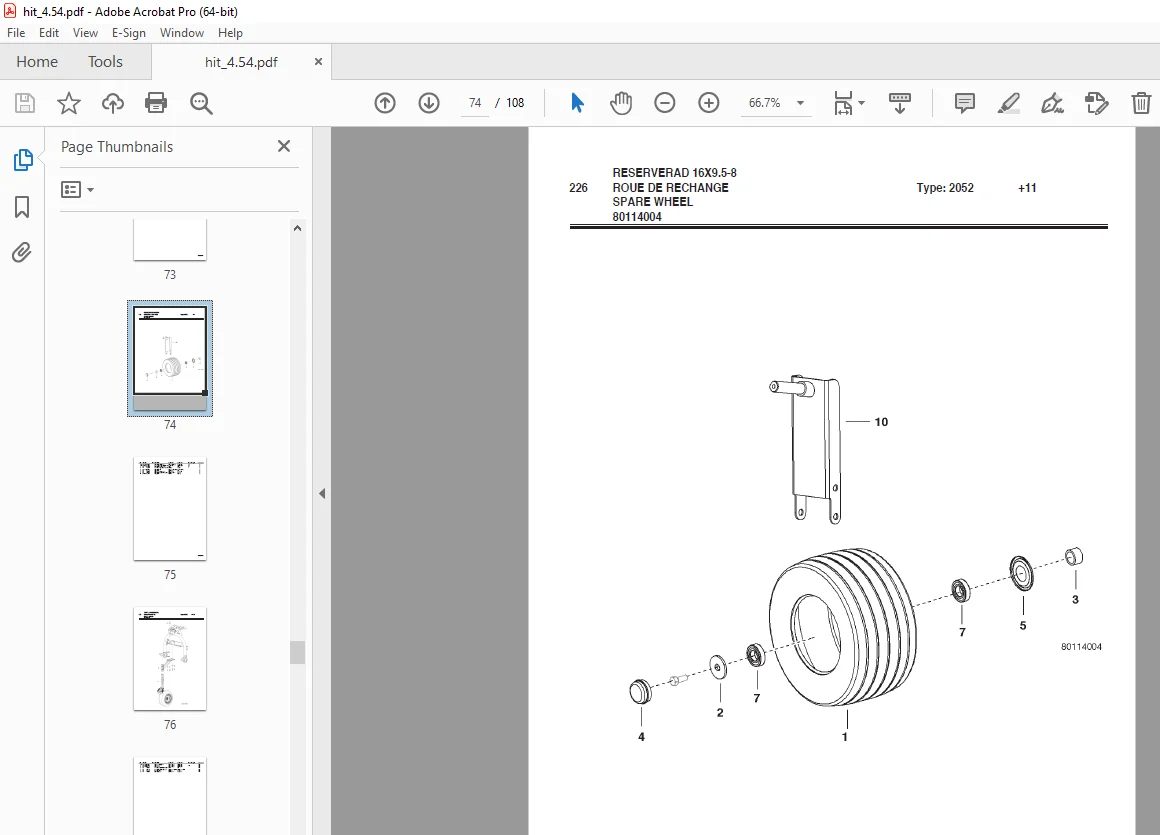Select the hit_4.54.pdf document tab
Image resolution: width=1160 pixels, height=835 pixels.
click(241, 62)
